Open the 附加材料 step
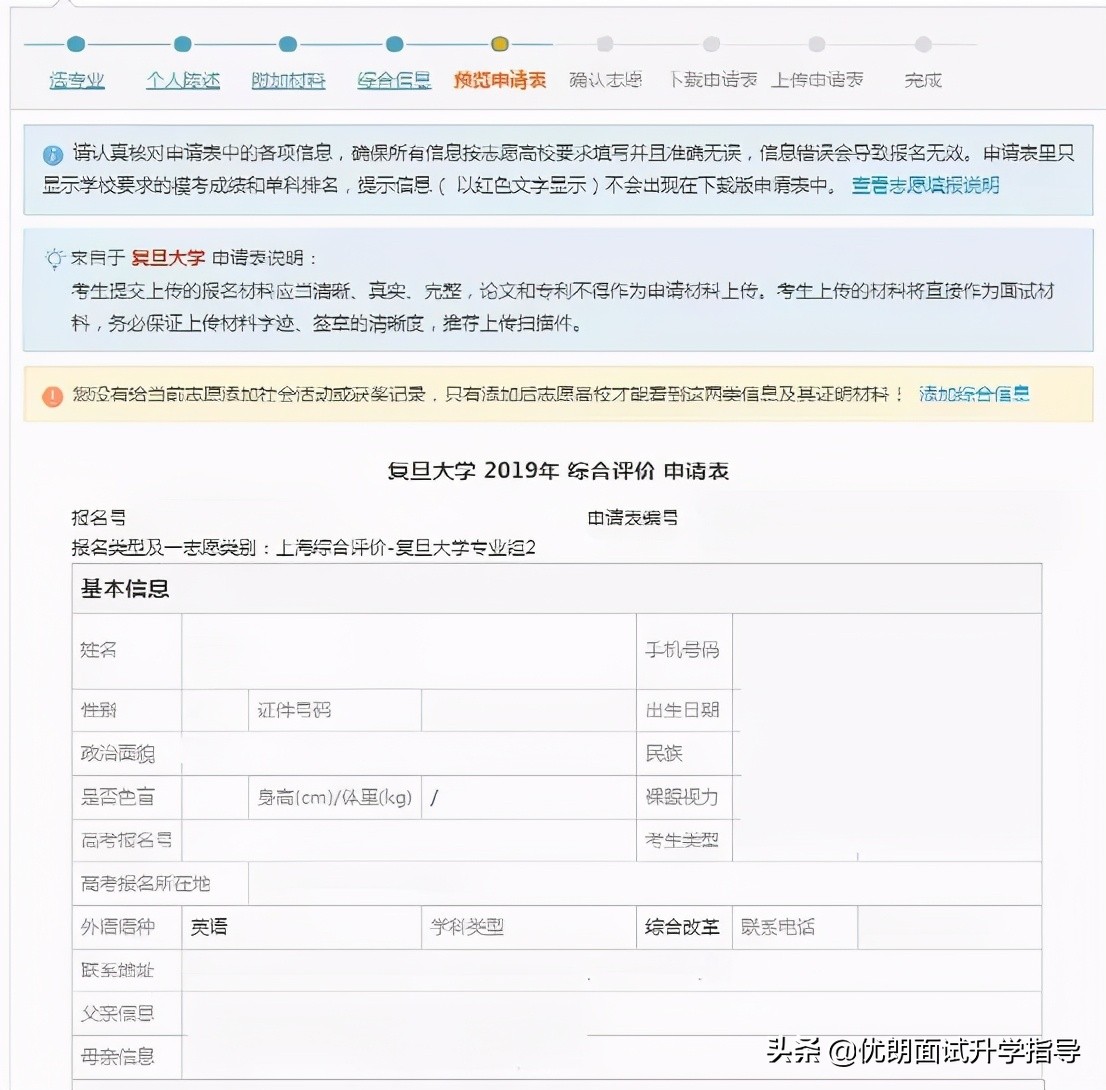This screenshot has width=1106, height=1090. pos(288,80)
